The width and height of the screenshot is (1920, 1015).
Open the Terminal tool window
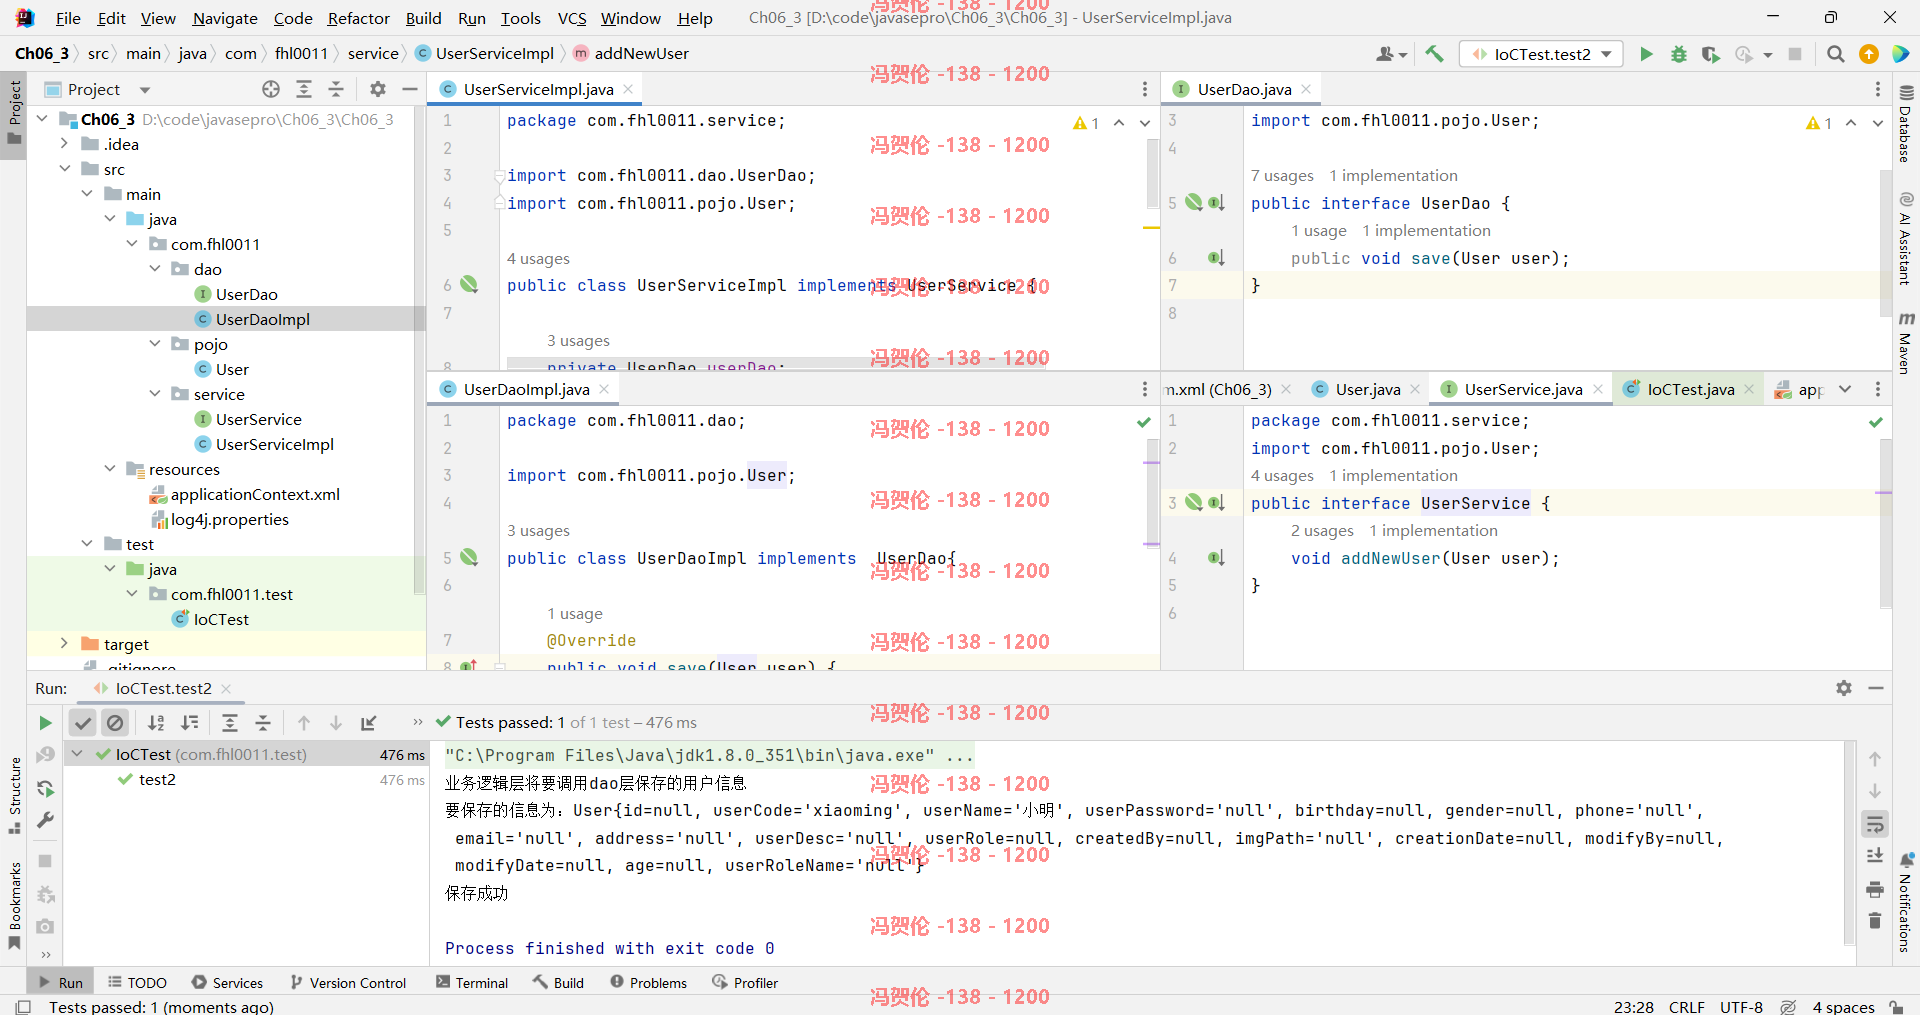(472, 983)
